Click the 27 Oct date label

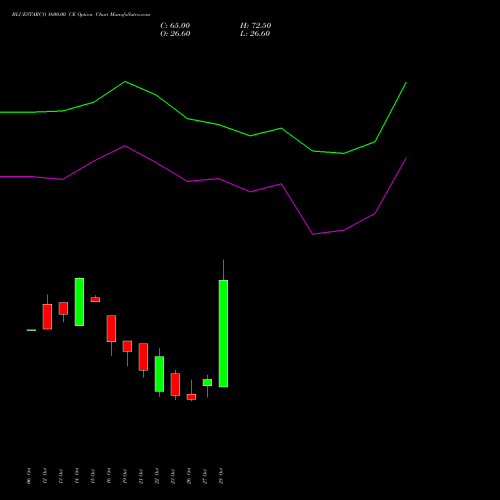pyautogui.click(x=205, y=476)
